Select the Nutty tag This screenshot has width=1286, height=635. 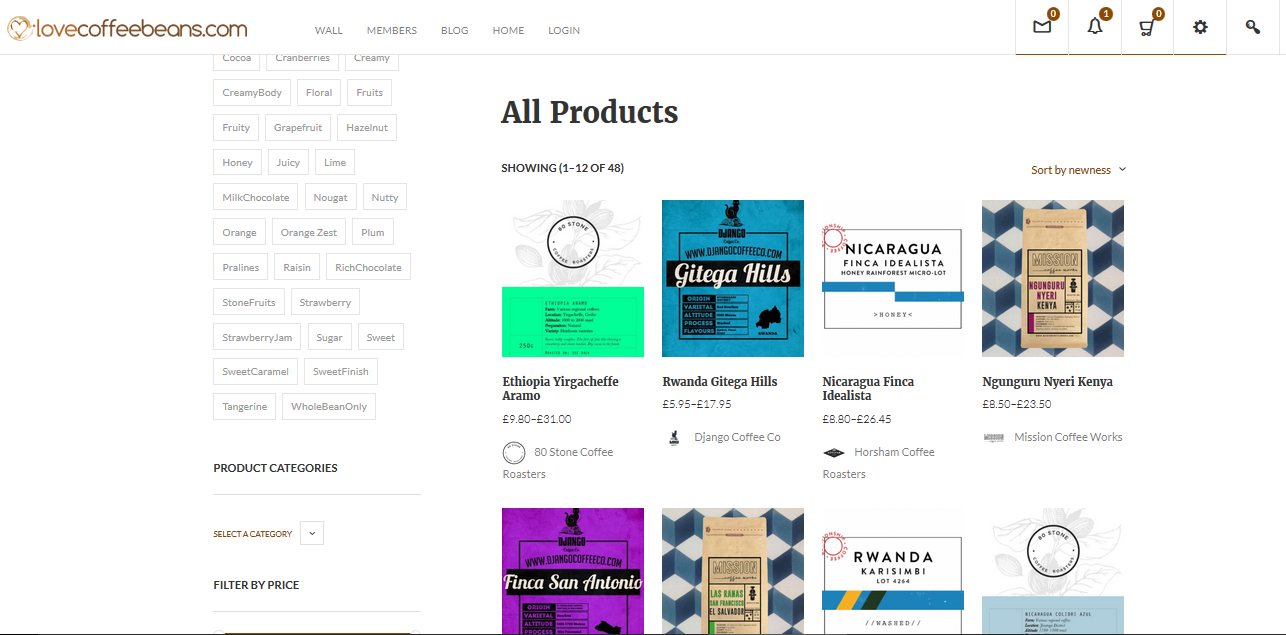385,198
